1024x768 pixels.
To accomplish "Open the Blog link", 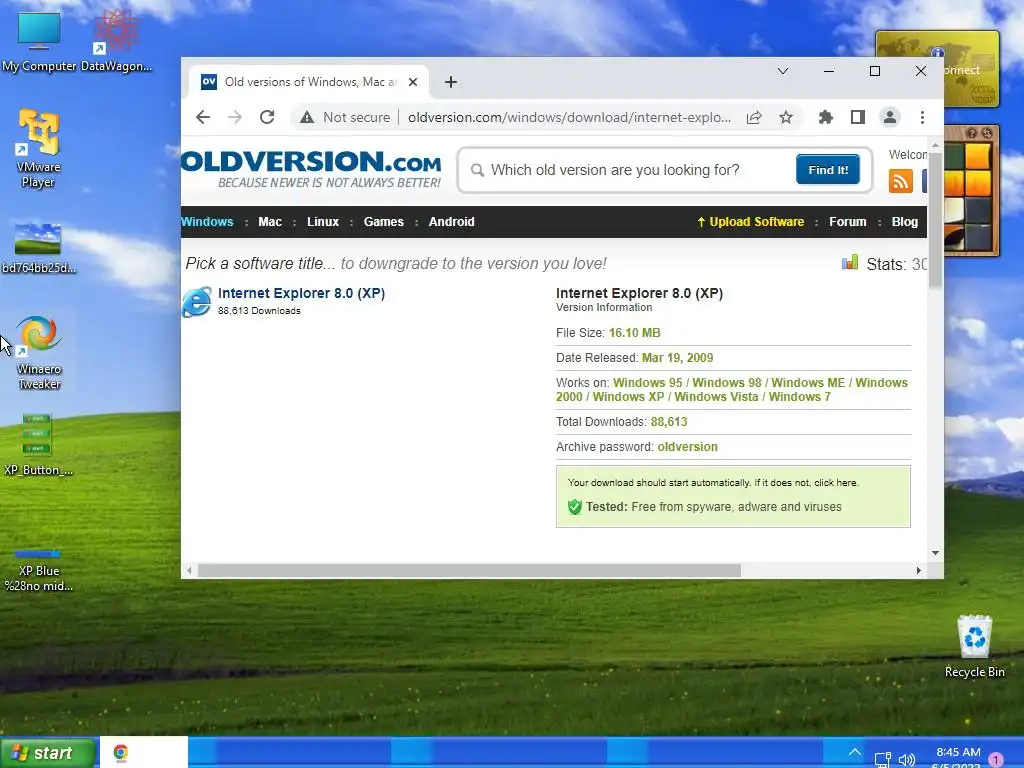I will click(x=904, y=222).
